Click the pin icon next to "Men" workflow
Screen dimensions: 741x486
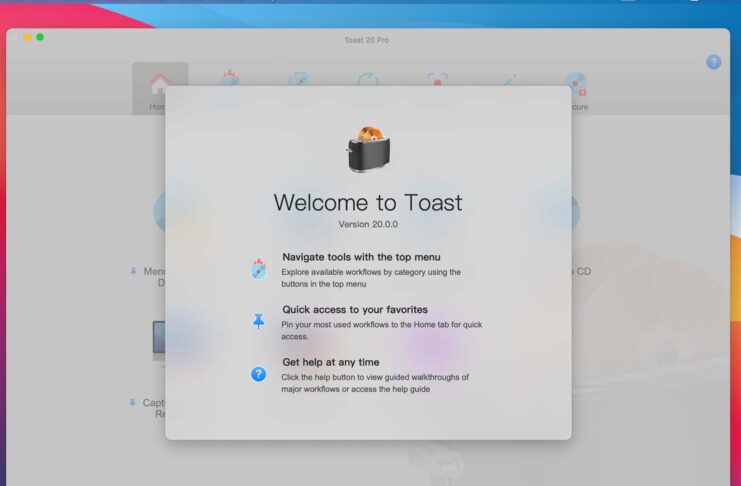click(x=133, y=271)
